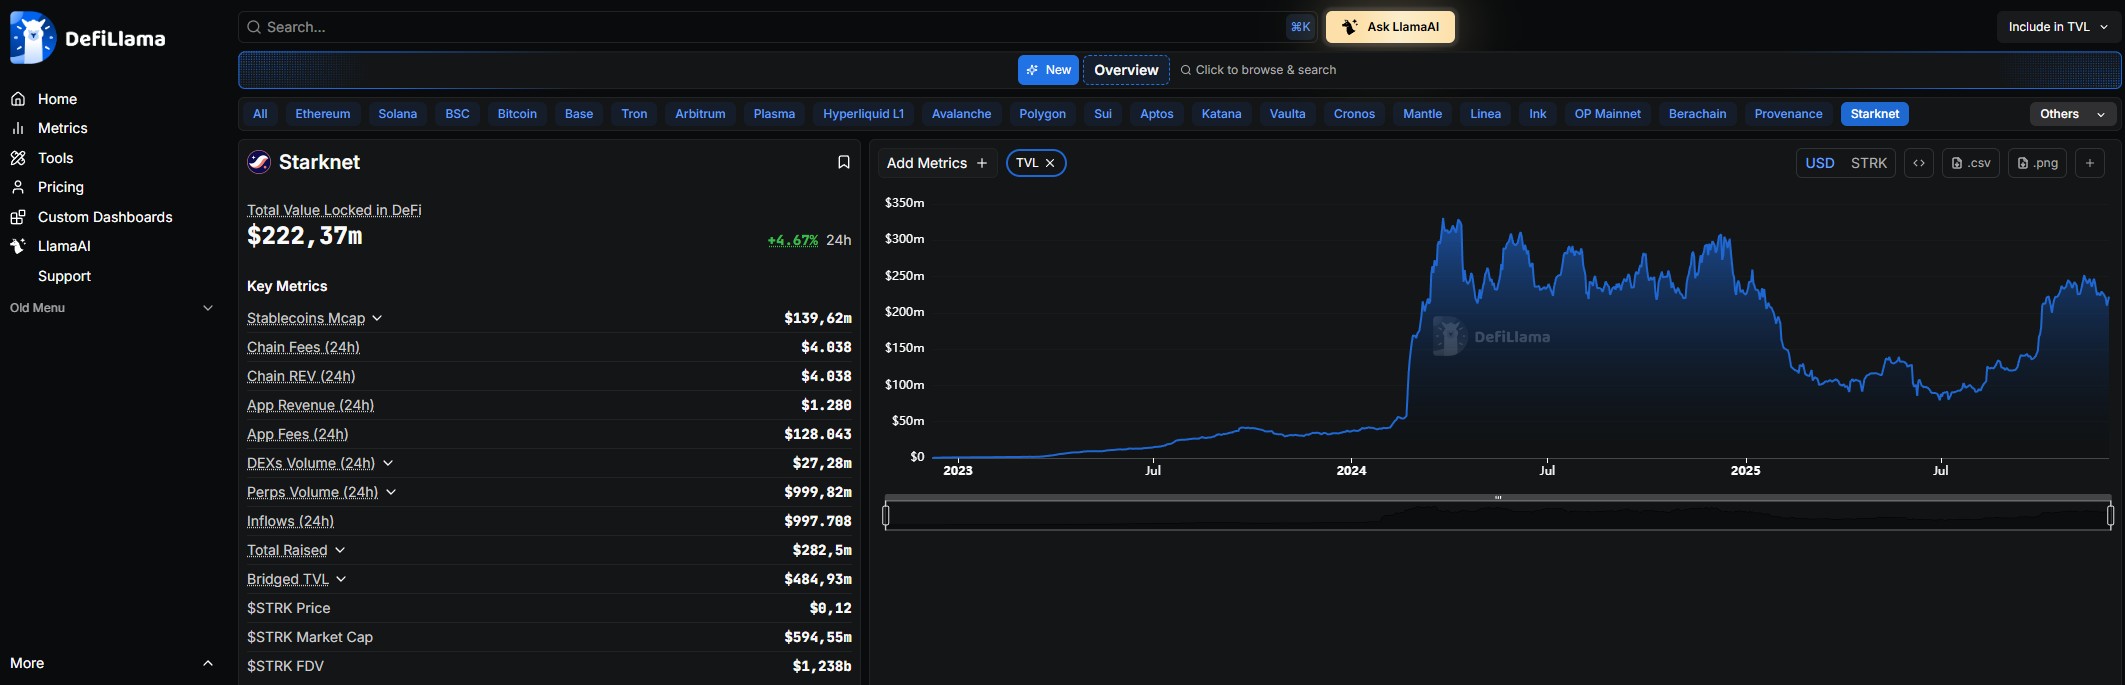Select the Bitcoin chain tab
2125x685 pixels.
click(517, 114)
